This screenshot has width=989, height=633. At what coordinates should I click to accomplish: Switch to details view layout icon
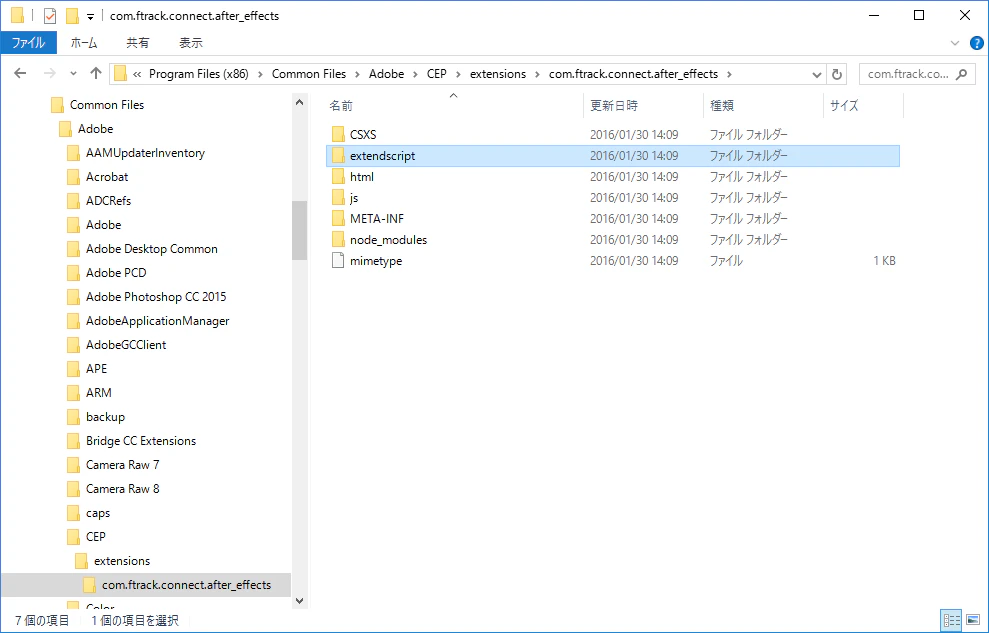tap(951, 620)
